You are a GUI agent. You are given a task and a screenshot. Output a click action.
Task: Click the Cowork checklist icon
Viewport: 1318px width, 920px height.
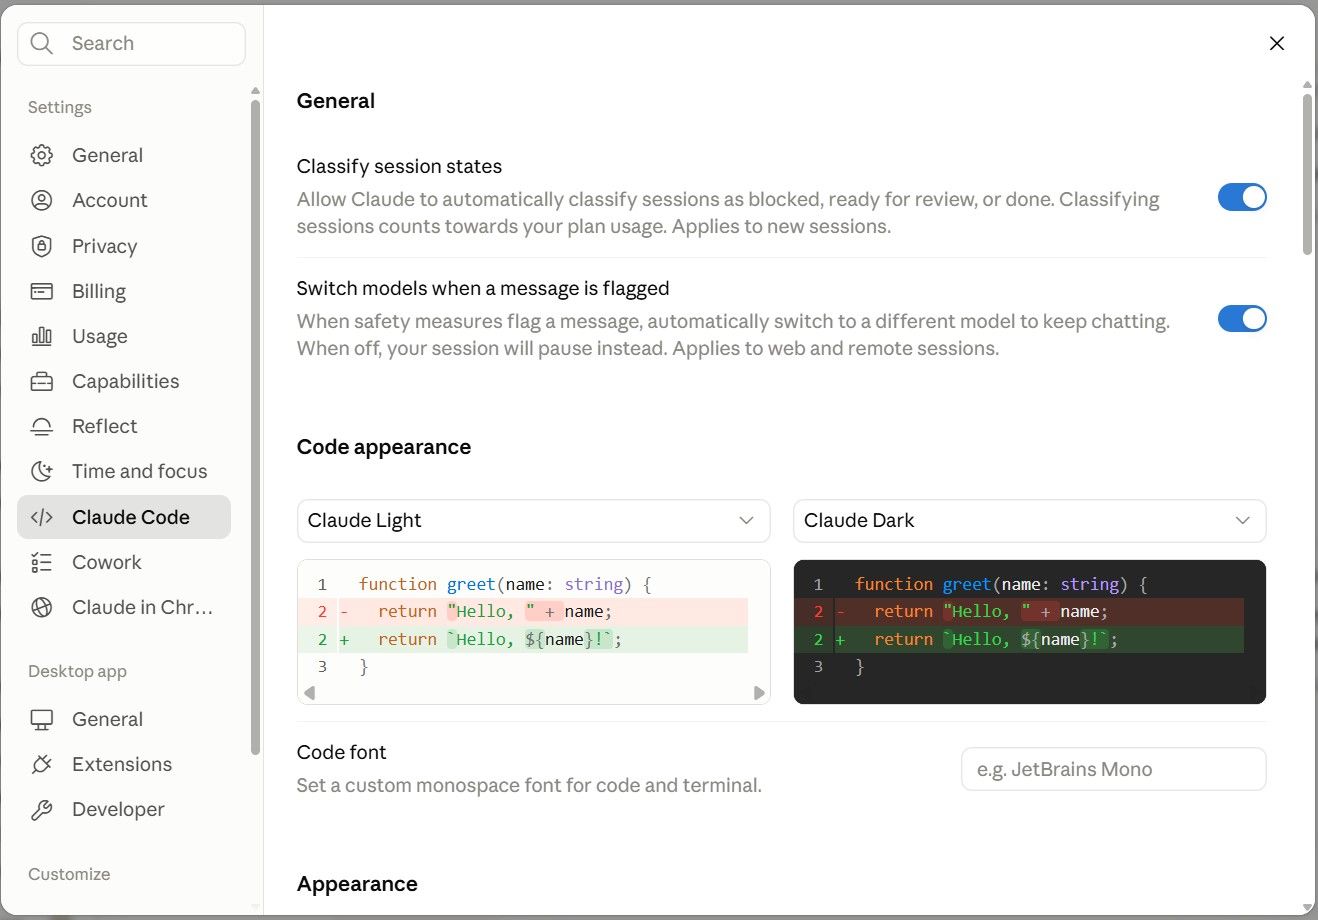(x=41, y=562)
